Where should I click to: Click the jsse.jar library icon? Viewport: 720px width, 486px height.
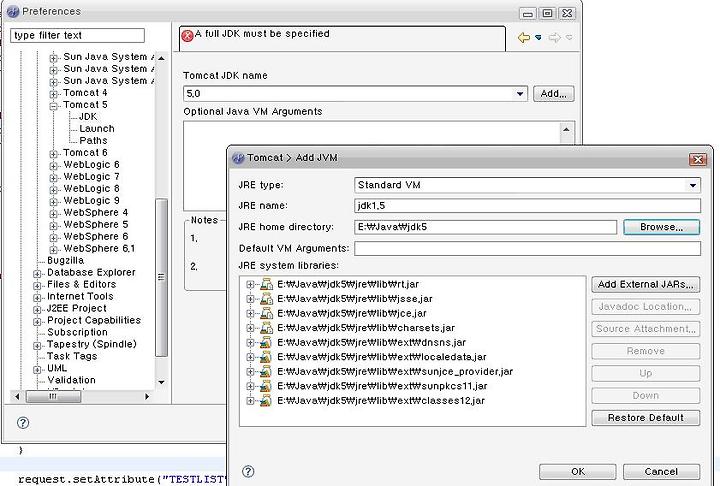click(x=266, y=299)
